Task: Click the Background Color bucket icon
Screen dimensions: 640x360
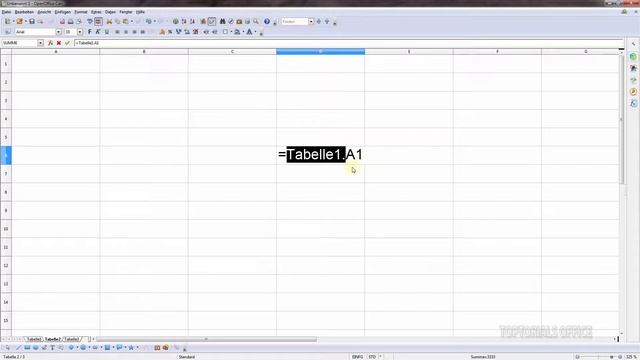Action: (237, 32)
